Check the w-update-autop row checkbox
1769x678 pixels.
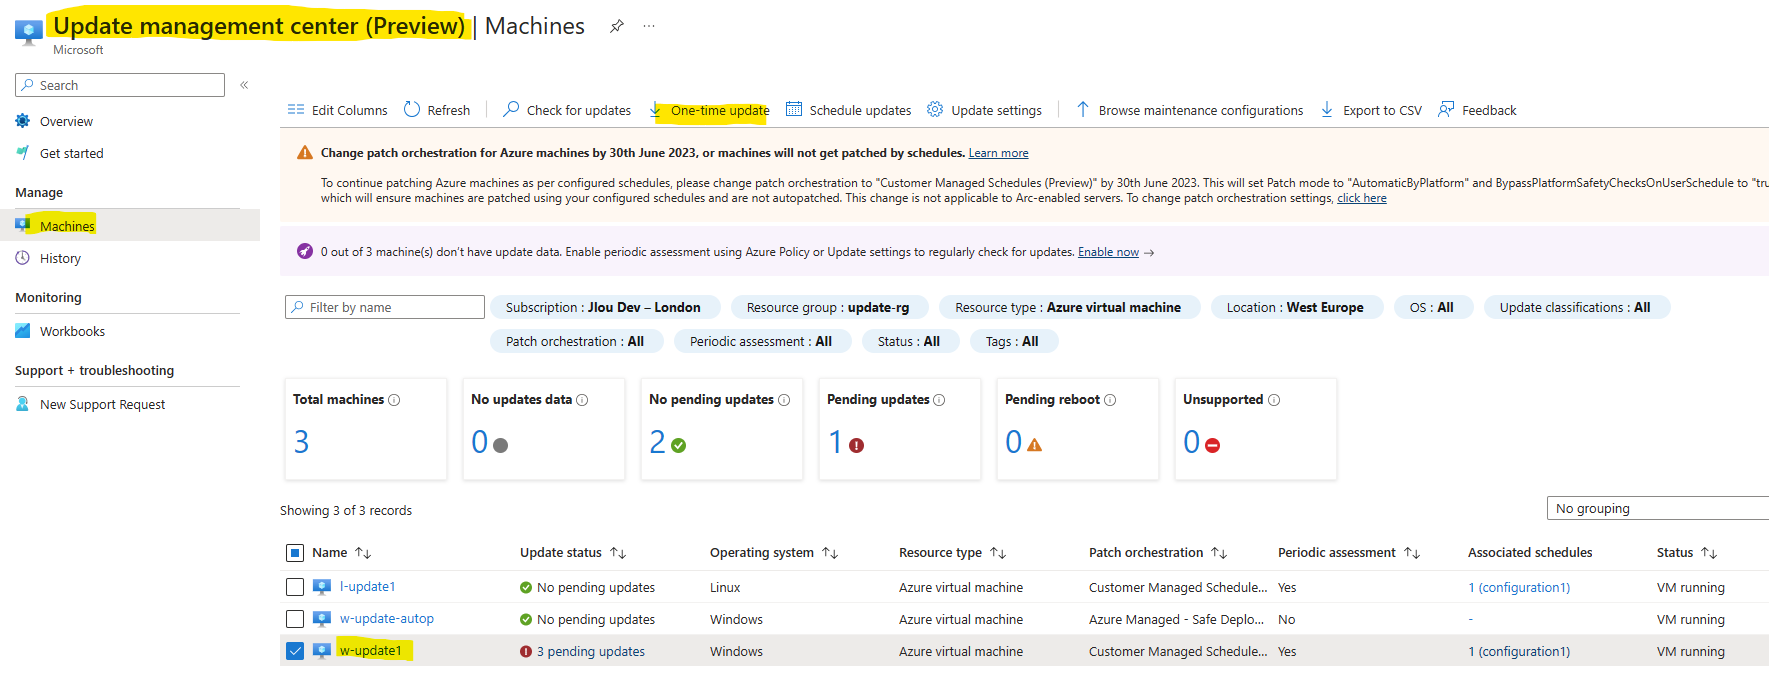coord(295,619)
